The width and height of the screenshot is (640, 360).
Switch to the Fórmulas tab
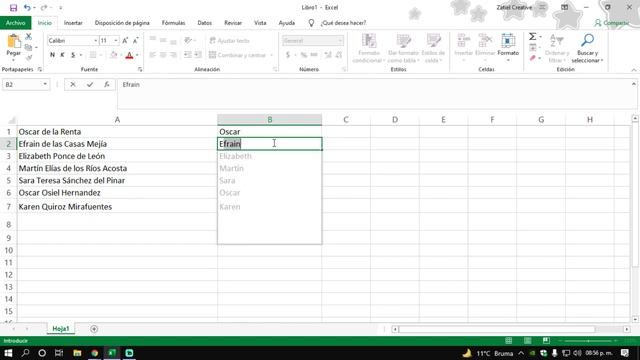(173, 23)
